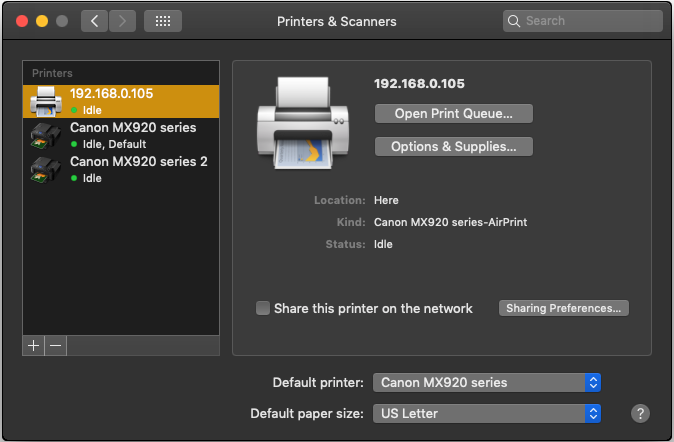Go forward with the right arrow
Viewport: 674px width, 442px height.
click(122, 21)
